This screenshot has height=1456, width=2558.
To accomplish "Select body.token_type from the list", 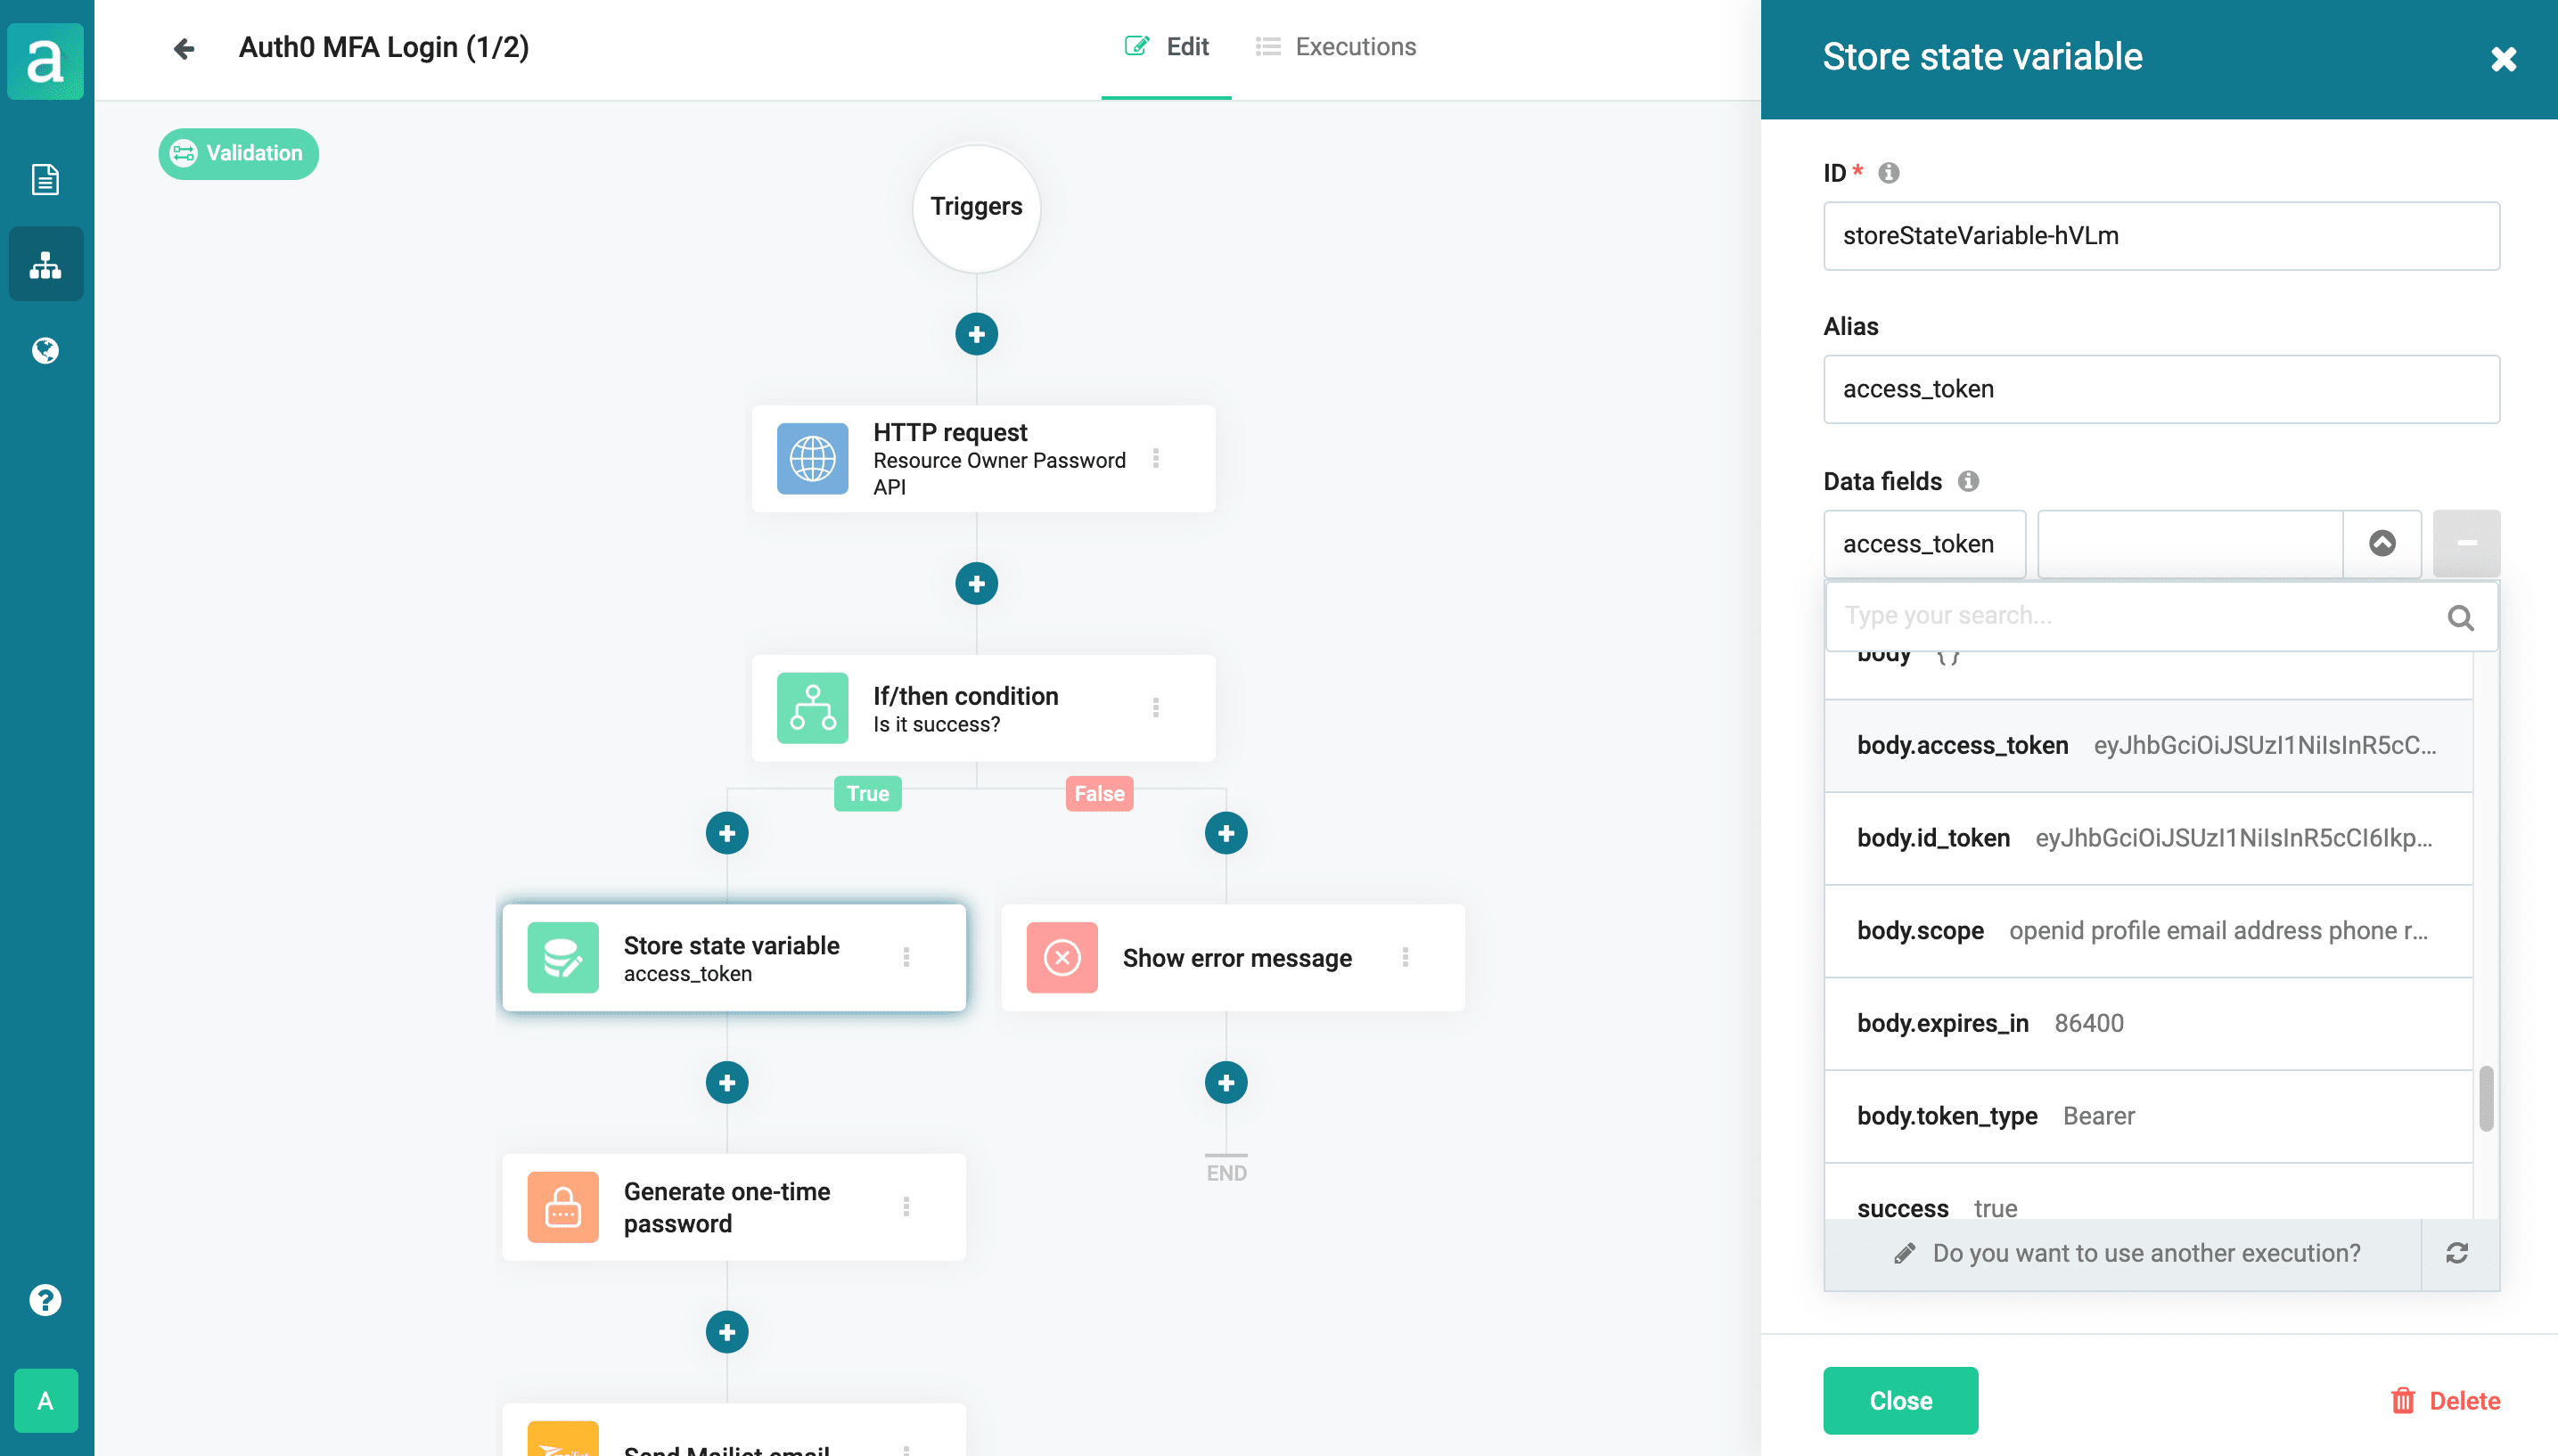I will click(2148, 1116).
